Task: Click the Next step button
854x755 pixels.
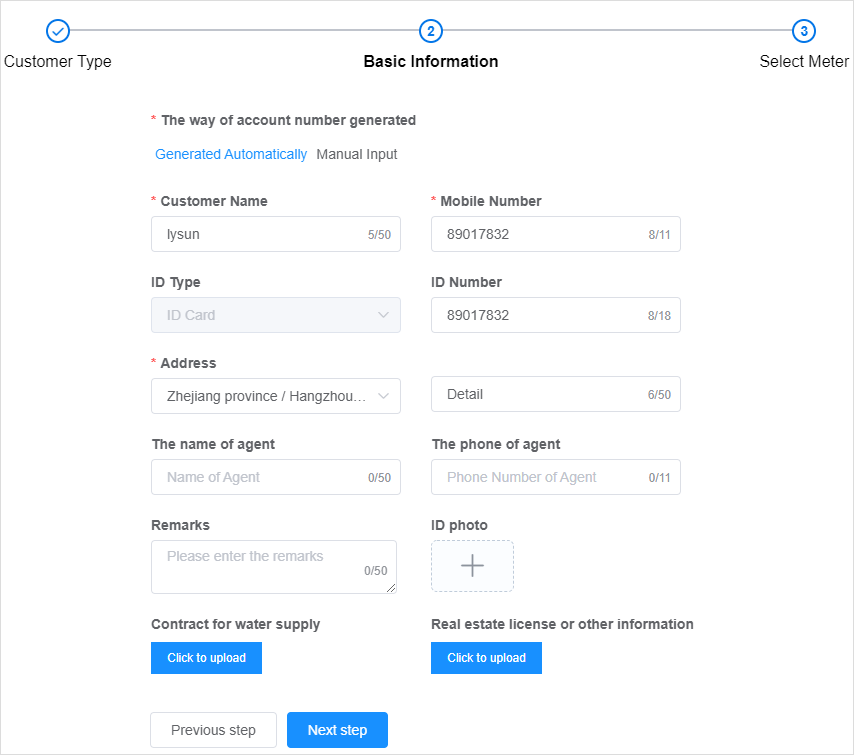Action: point(337,730)
